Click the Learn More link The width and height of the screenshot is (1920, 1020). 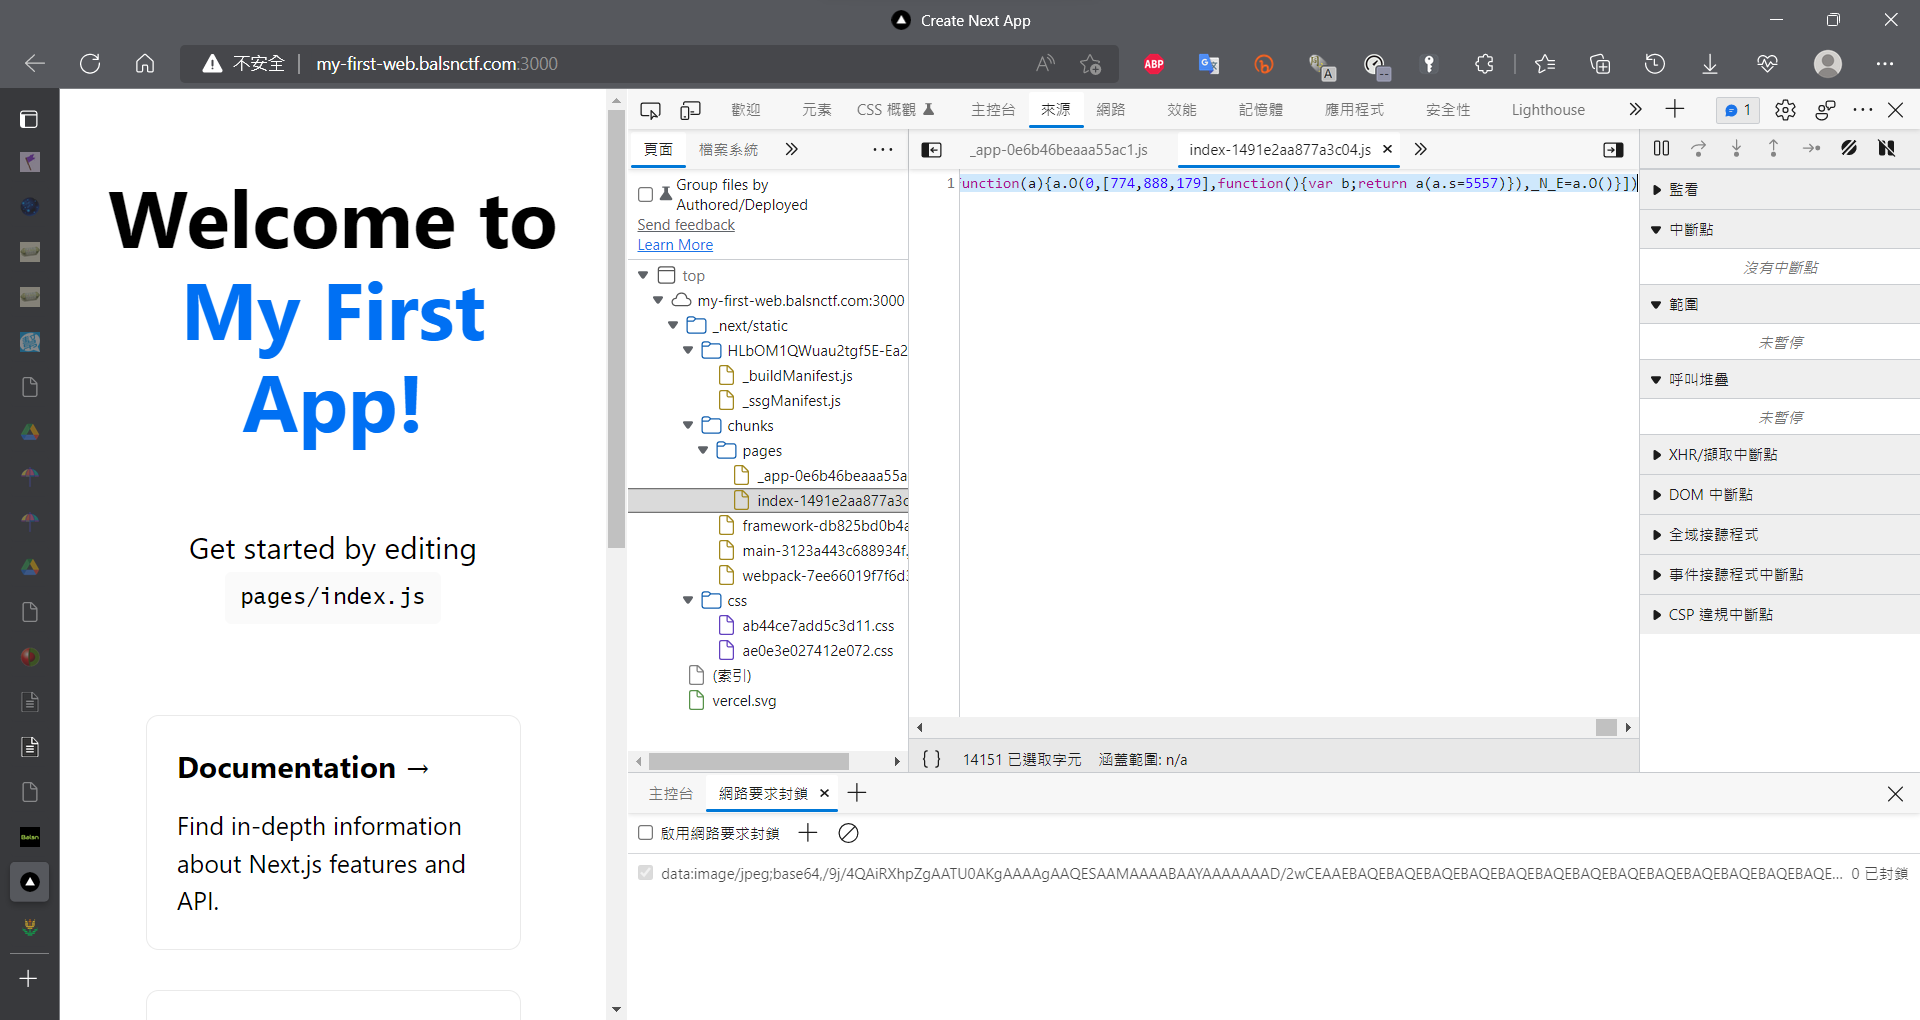tap(675, 245)
